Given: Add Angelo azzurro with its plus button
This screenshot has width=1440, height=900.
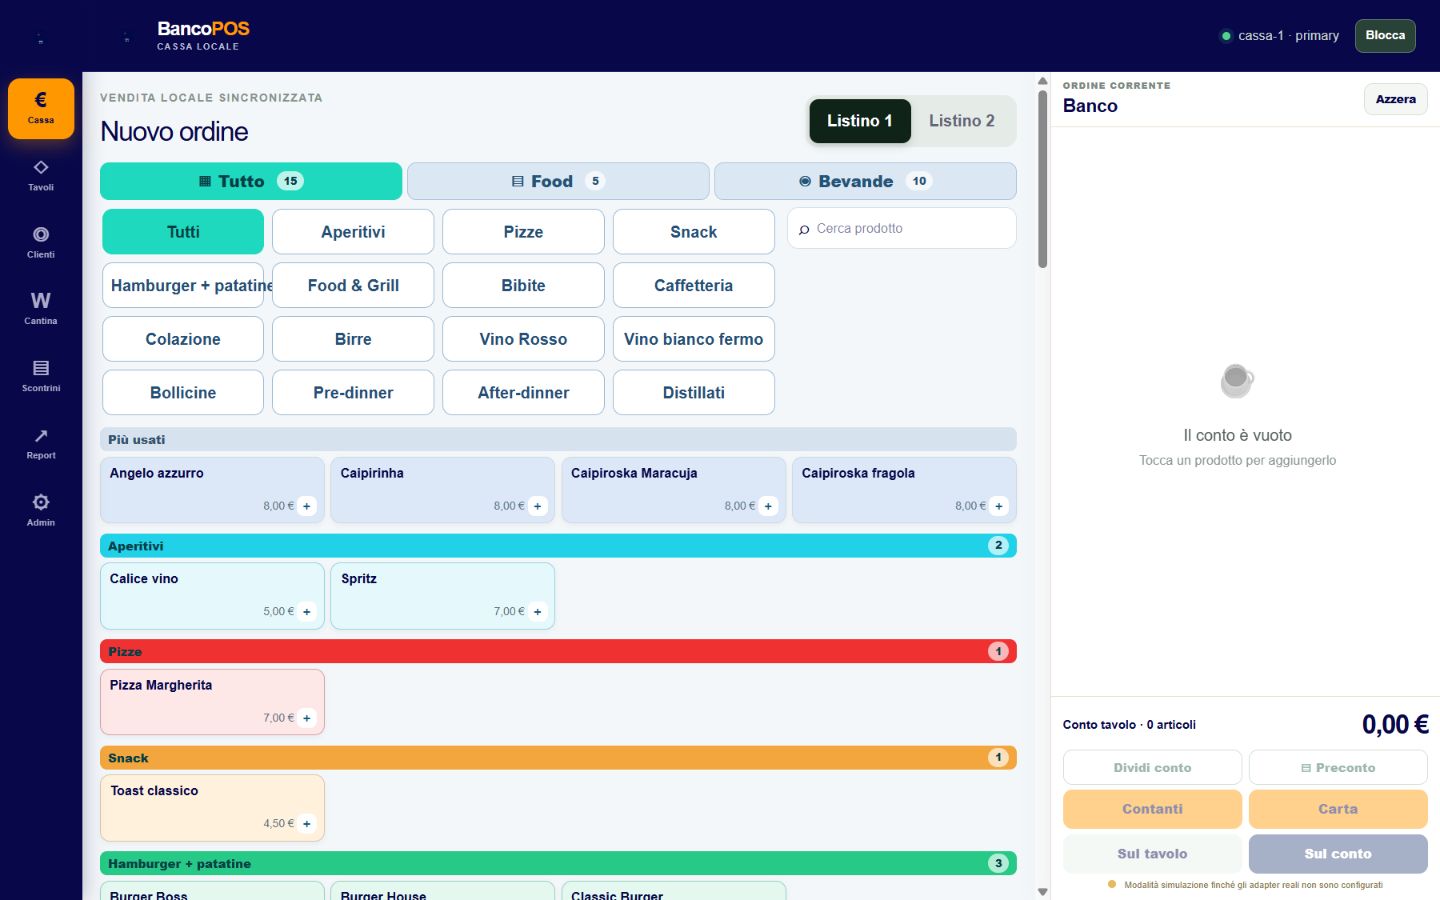Looking at the screenshot, I should click(x=307, y=506).
